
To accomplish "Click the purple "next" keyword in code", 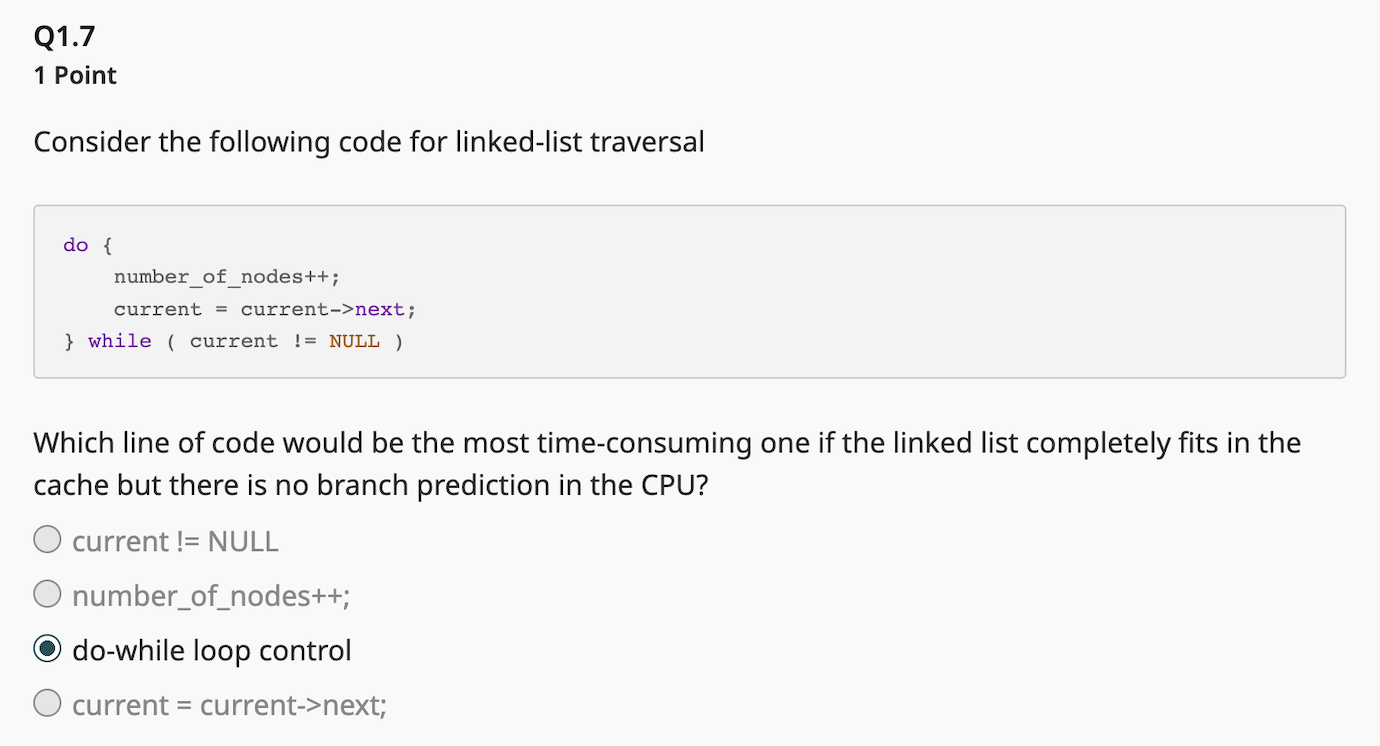I will tap(380, 310).
